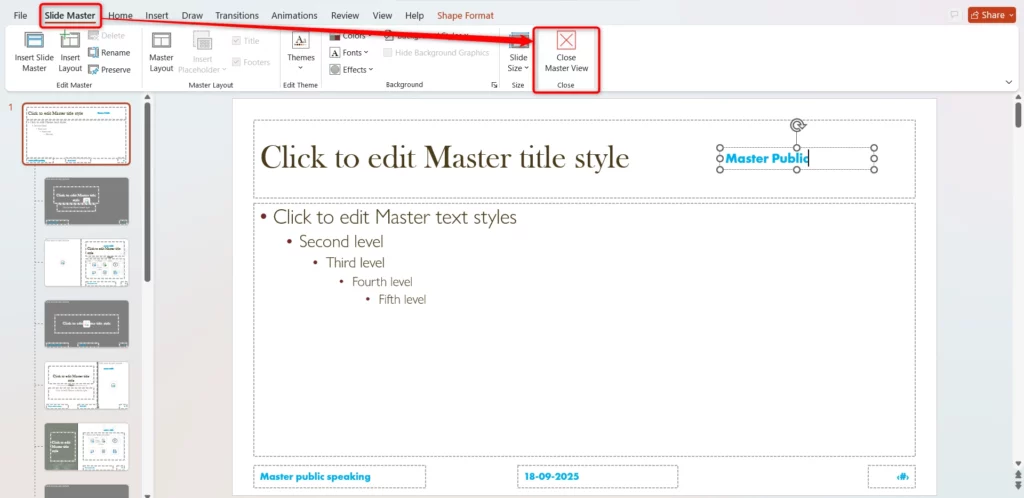
Task: Open the Themes dropdown
Action: tap(301, 50)
